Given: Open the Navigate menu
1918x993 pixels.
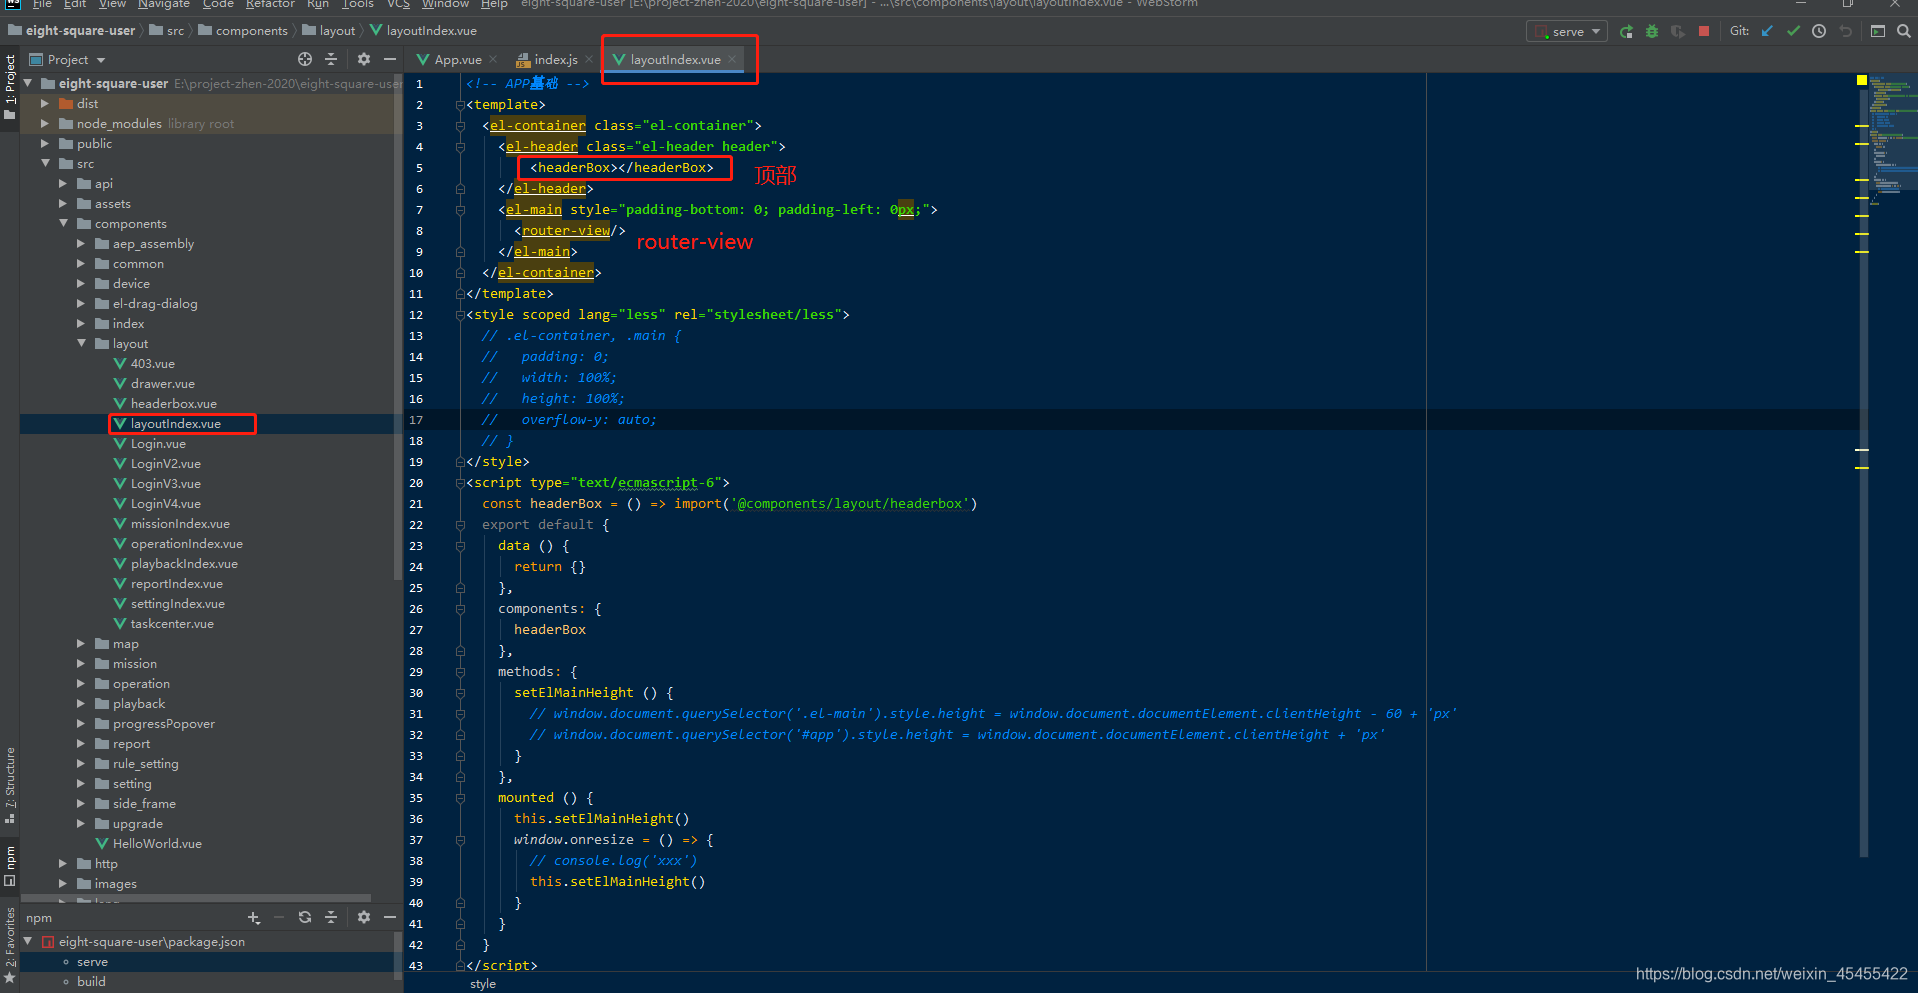Looking at the screenshot, I should [x=164, y=5].
